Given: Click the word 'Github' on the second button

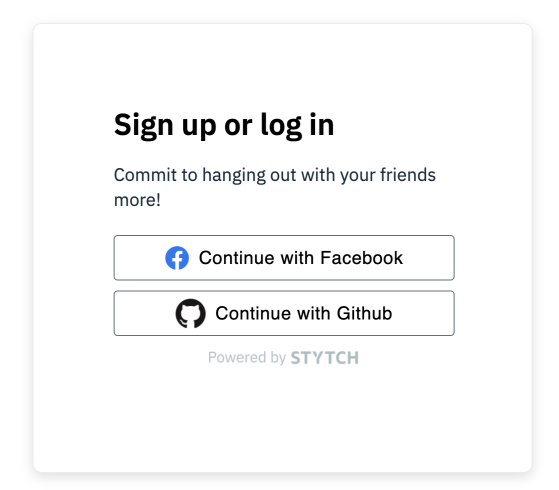Looking at the screenshot, I should 364,313.
